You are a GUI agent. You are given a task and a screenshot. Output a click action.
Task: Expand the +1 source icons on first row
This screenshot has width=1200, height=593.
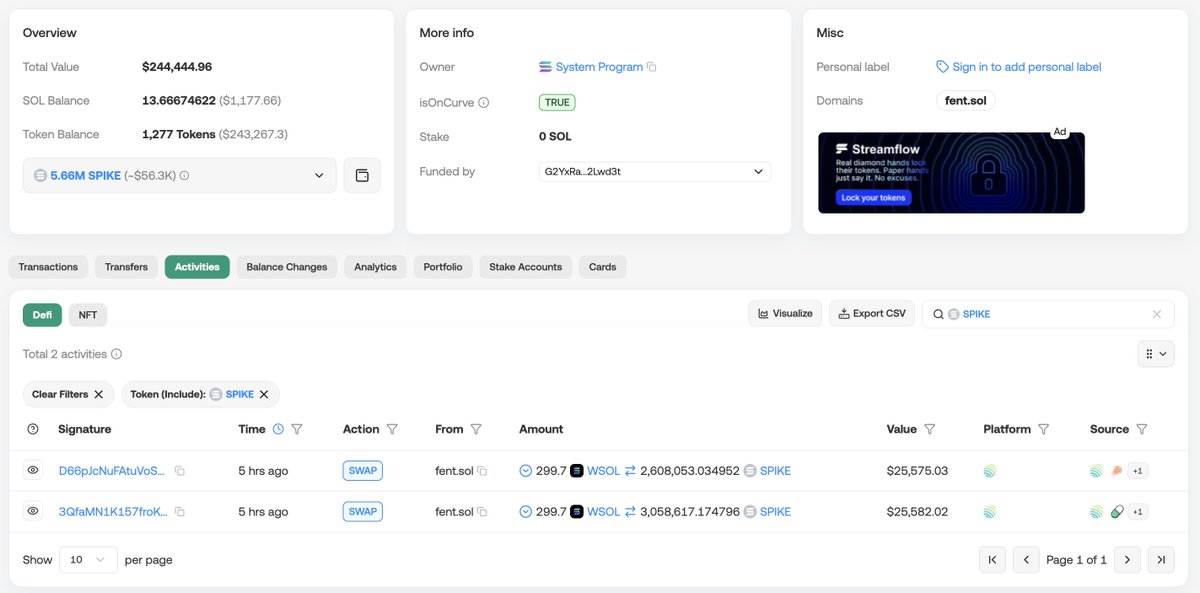click(x=1137, y=470)
